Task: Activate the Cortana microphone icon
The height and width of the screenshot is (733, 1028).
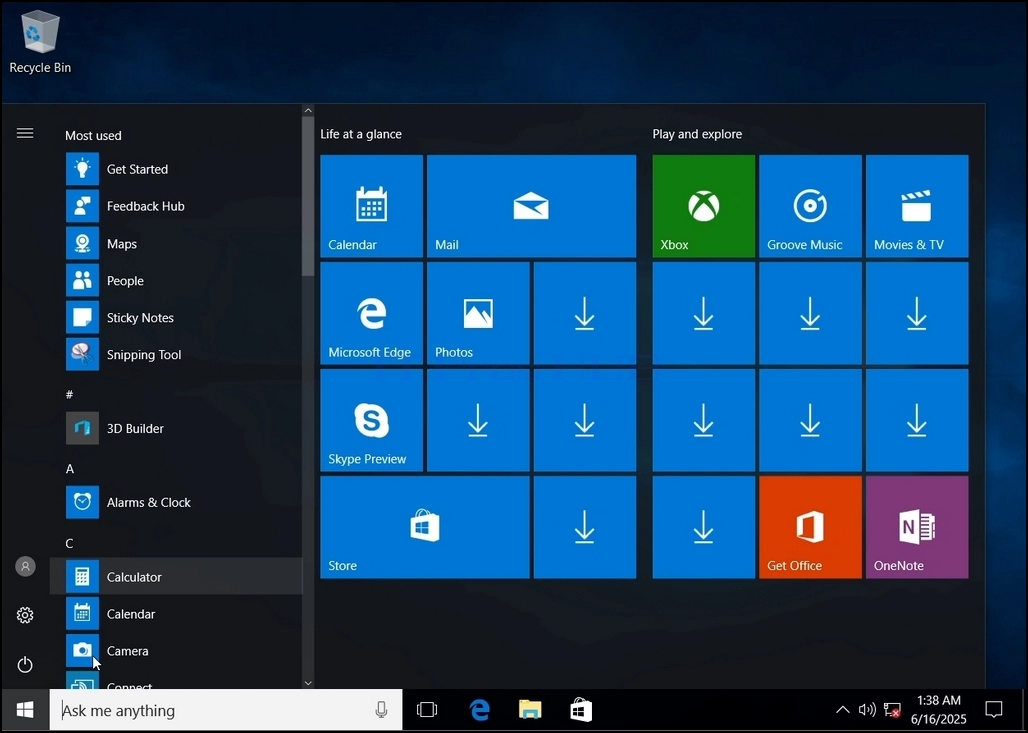Action: click(381, 710)
